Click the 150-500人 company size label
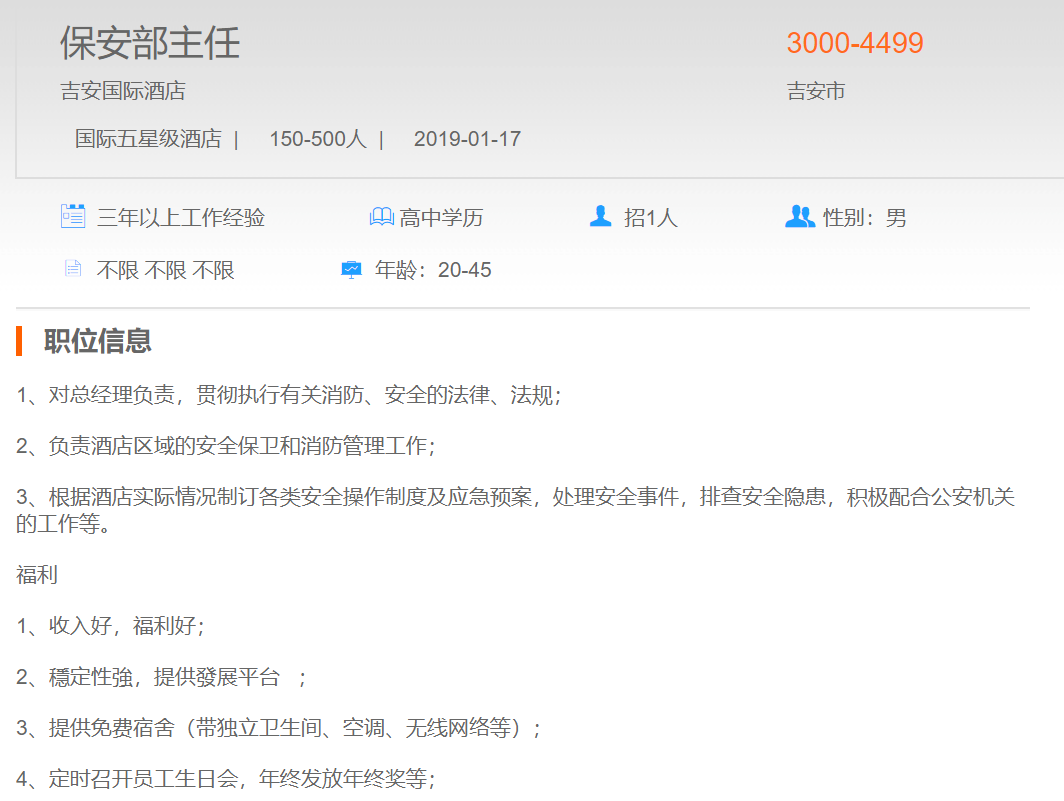Image resolution: width=1064 pixels, height=801 pixels. (x=317, y=139)
